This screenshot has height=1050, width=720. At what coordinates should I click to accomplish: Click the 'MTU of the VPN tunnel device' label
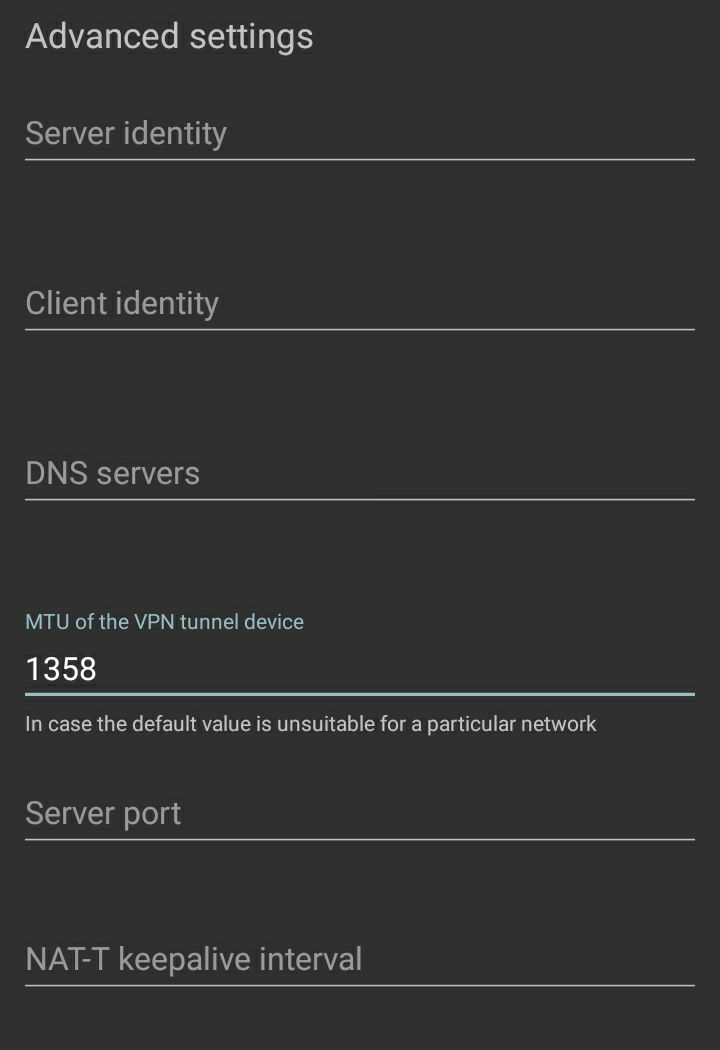(164, 622)
